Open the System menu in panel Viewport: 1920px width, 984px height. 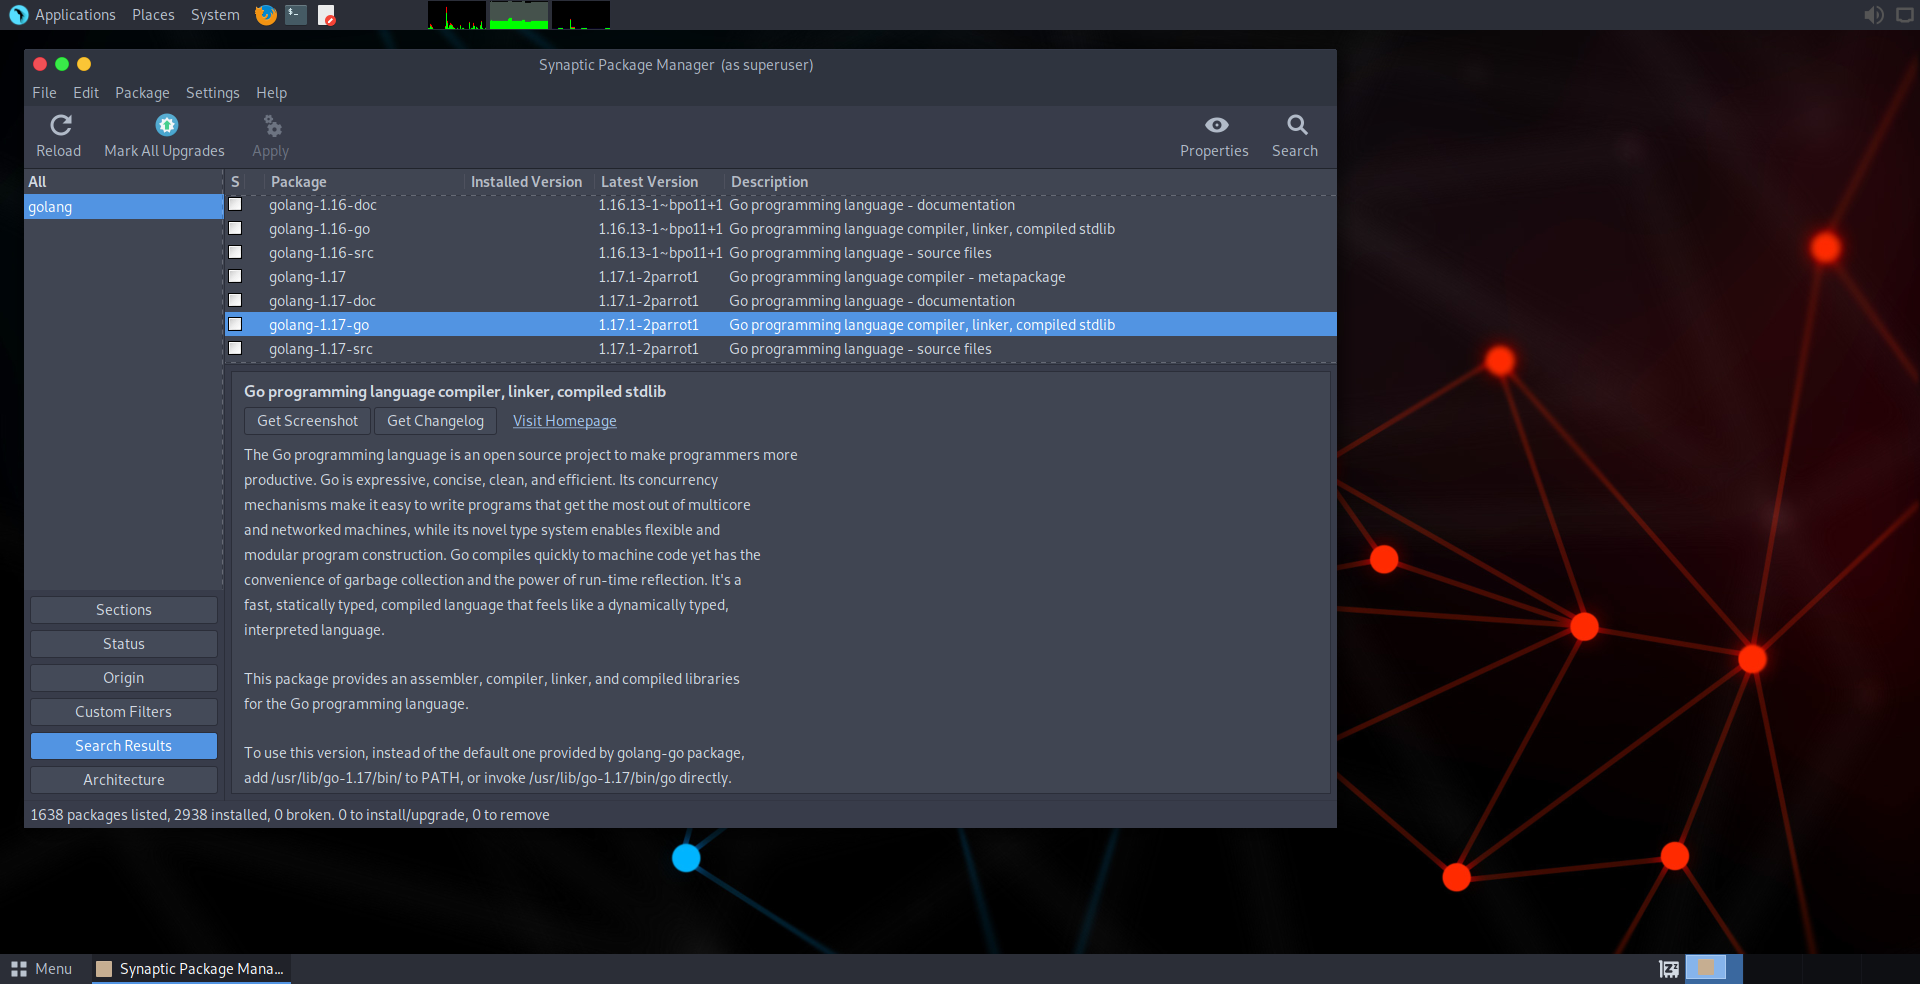coord(215,15)
